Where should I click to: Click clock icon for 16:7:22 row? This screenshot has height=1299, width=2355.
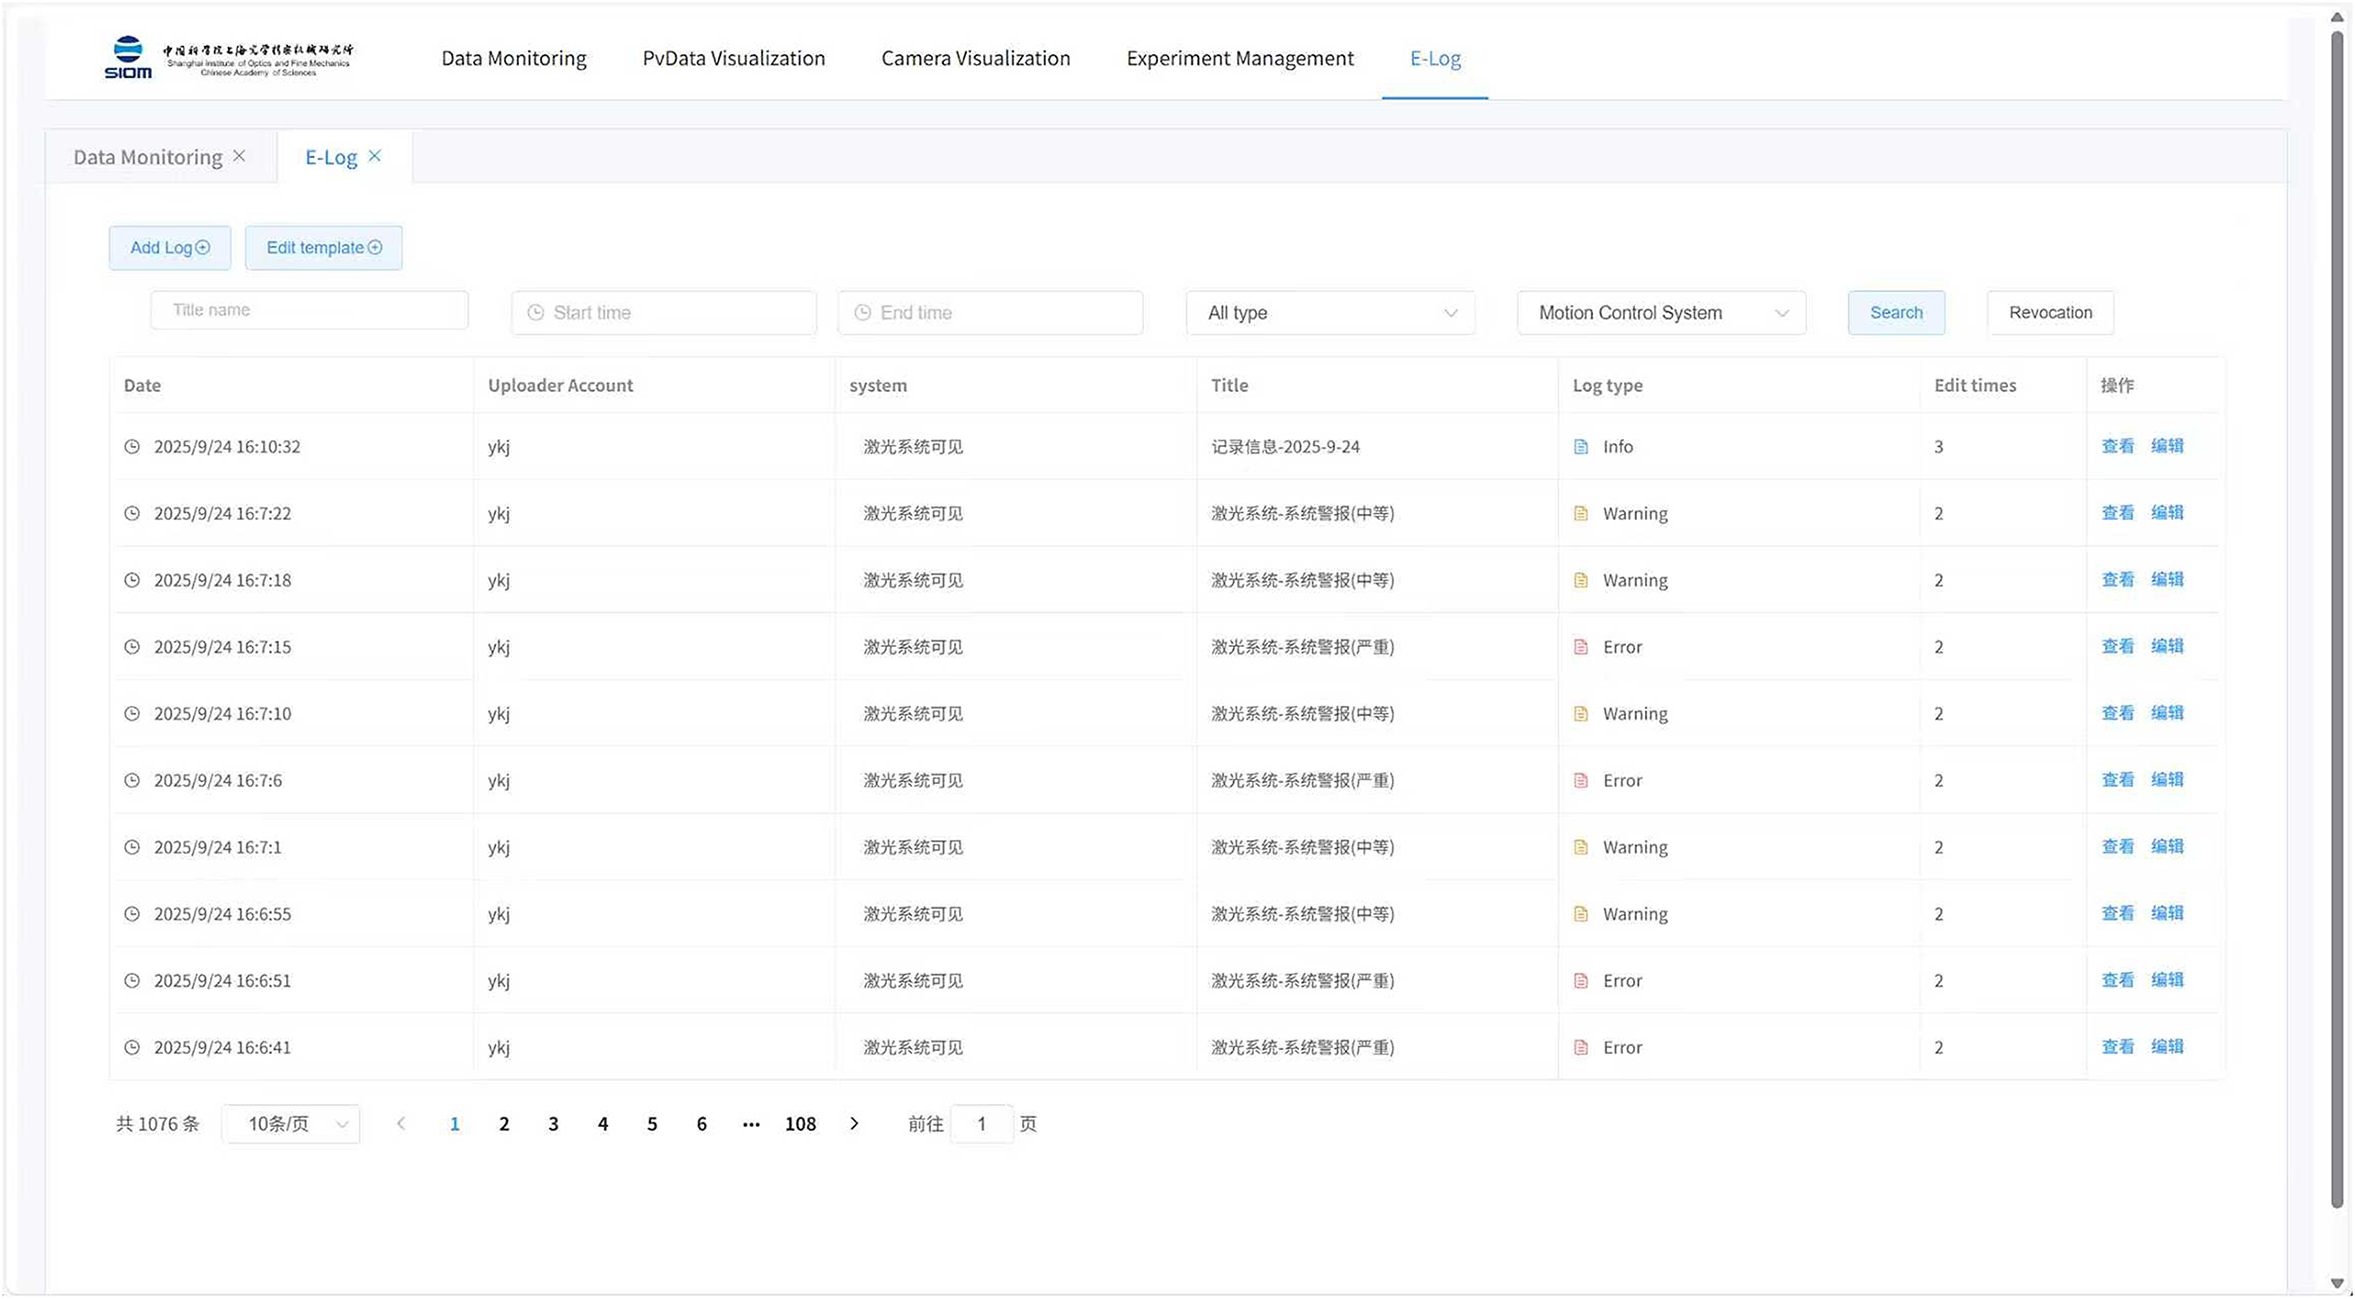click(x=132, y=514)
